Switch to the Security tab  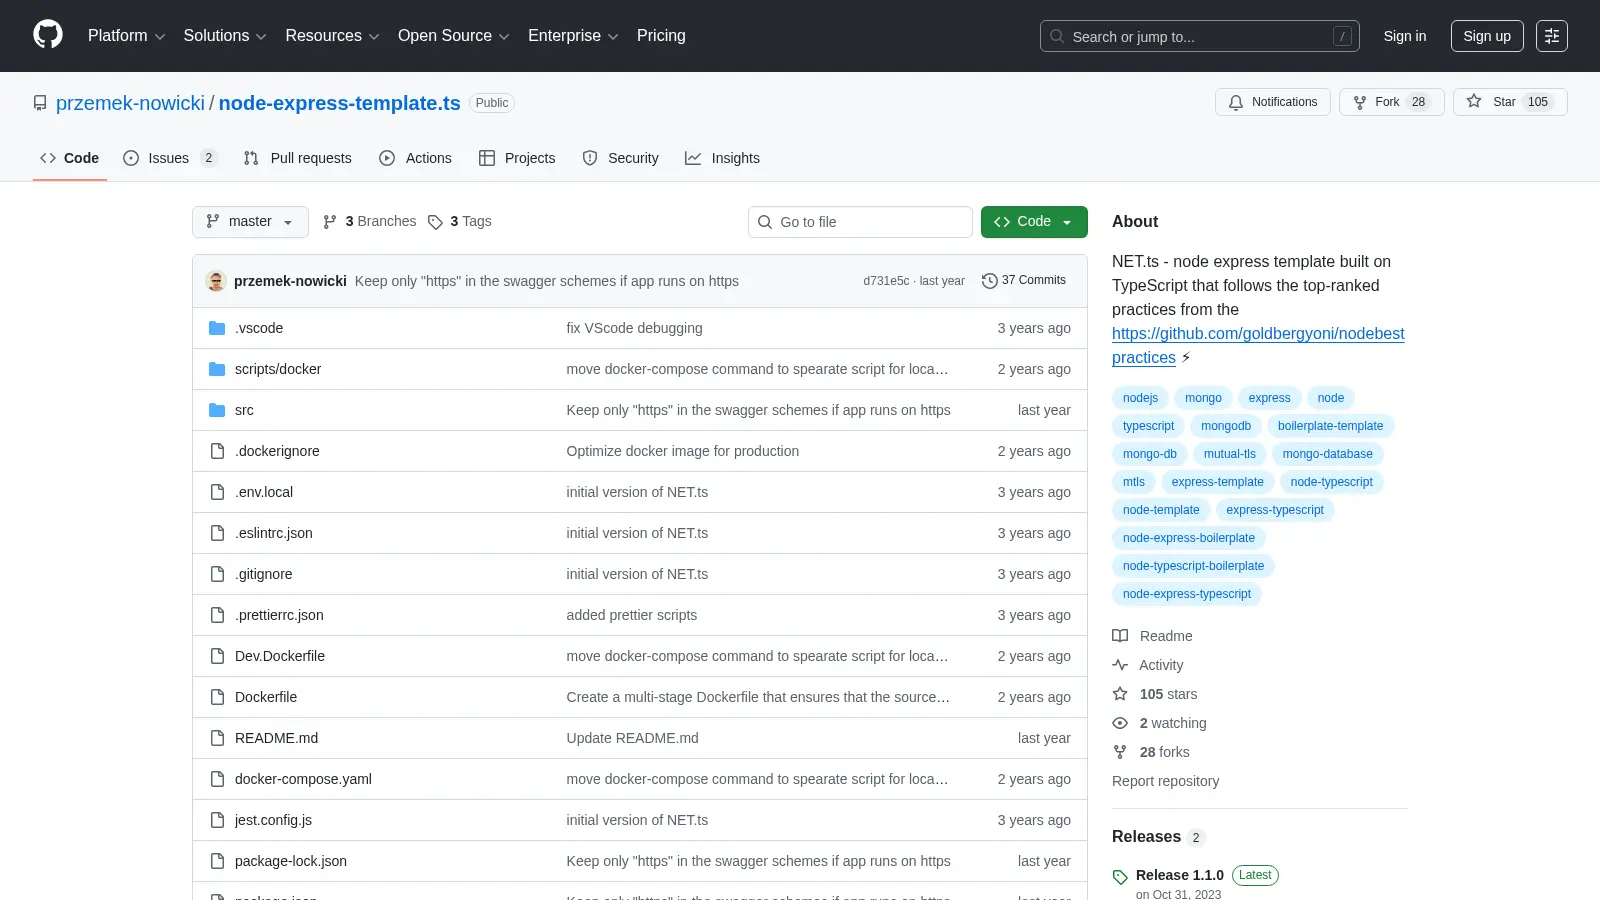(621, 158)
